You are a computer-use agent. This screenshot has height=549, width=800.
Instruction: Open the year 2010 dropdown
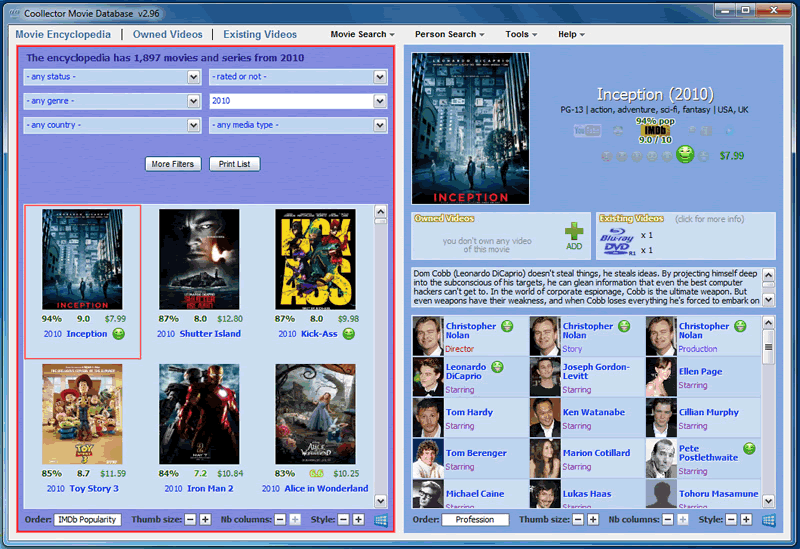298,101
